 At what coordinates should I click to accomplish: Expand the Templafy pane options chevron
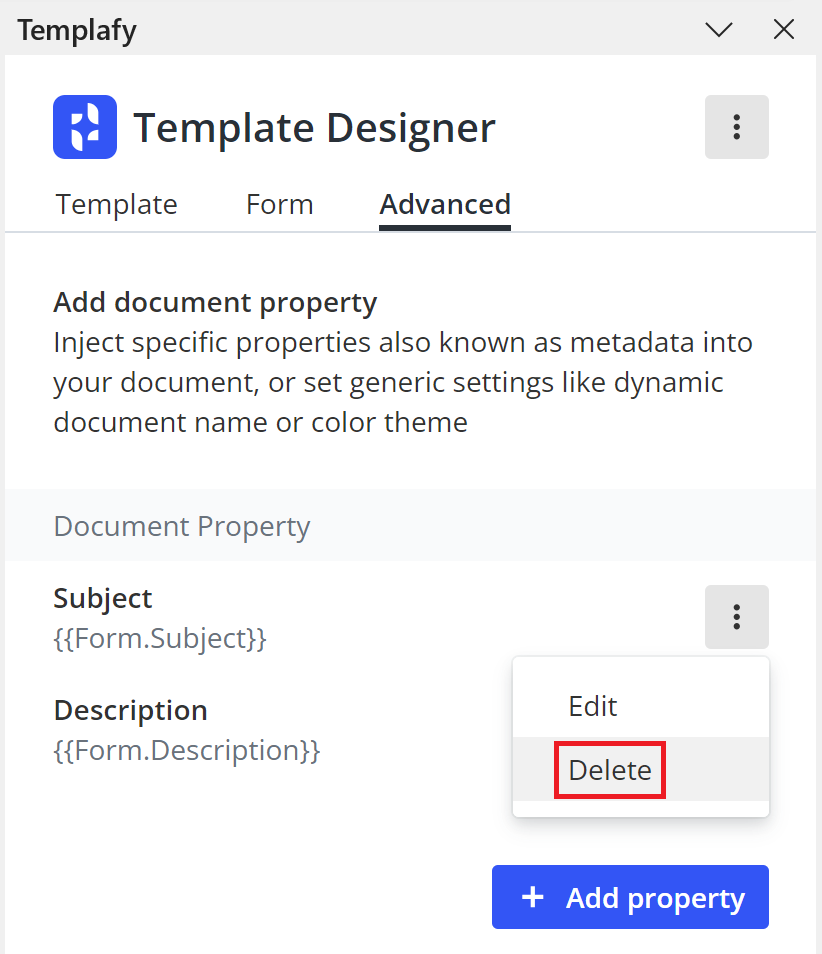719,30
